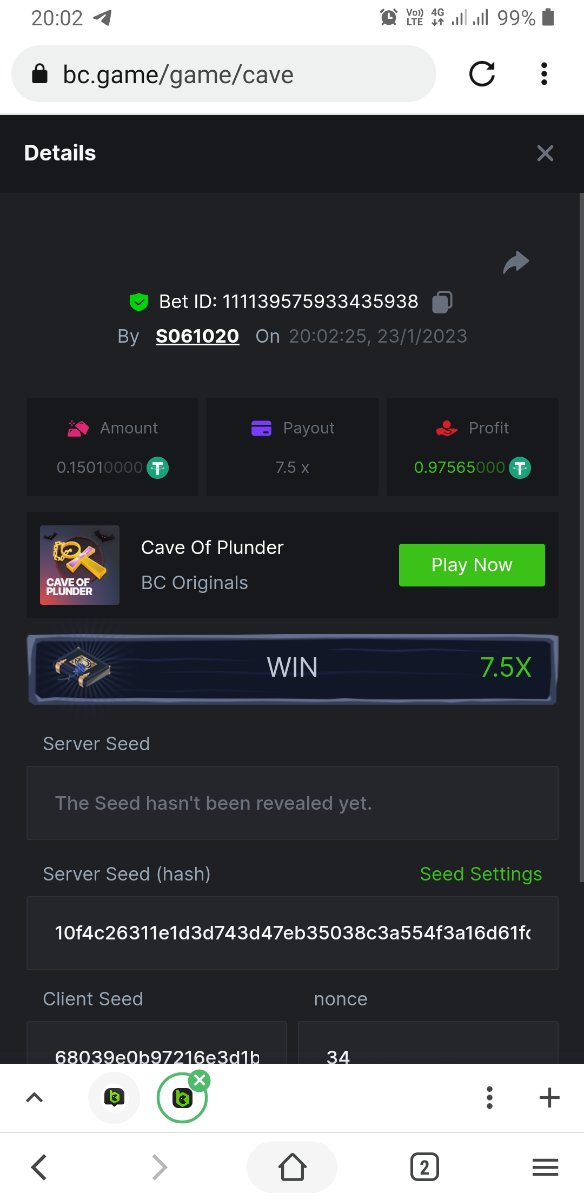Viewport: 584px width, 1200px height.
Task: Expand the tab strip chevron
Action: (x=34, y=1098)
